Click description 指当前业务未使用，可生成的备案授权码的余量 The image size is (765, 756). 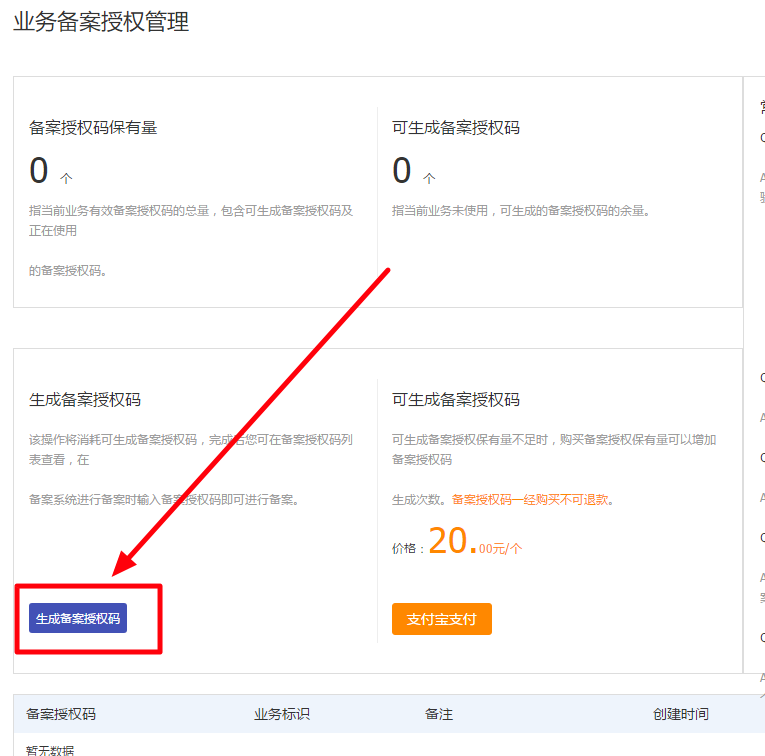521,211
